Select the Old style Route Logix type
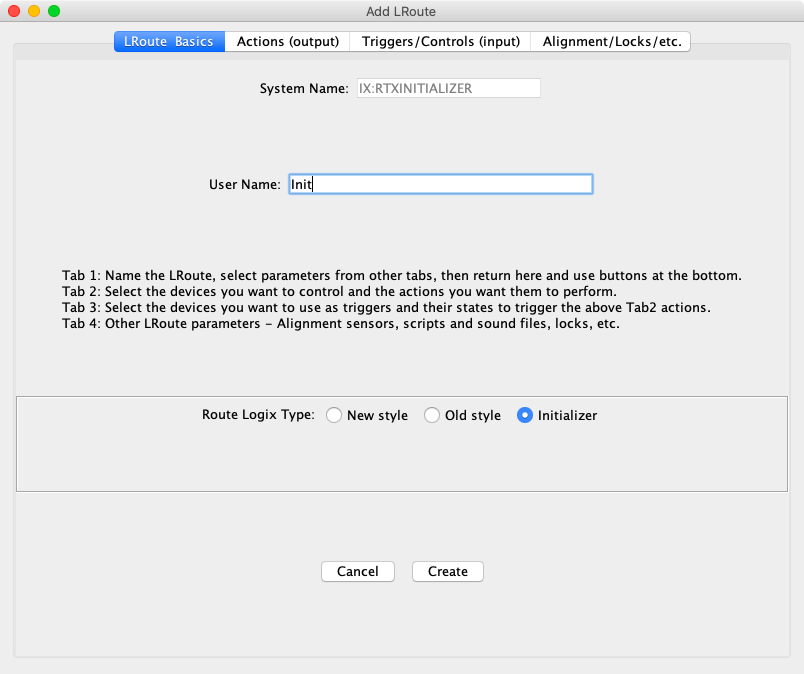The width and height of the screenshot is (804, 674). coord(432,415)
